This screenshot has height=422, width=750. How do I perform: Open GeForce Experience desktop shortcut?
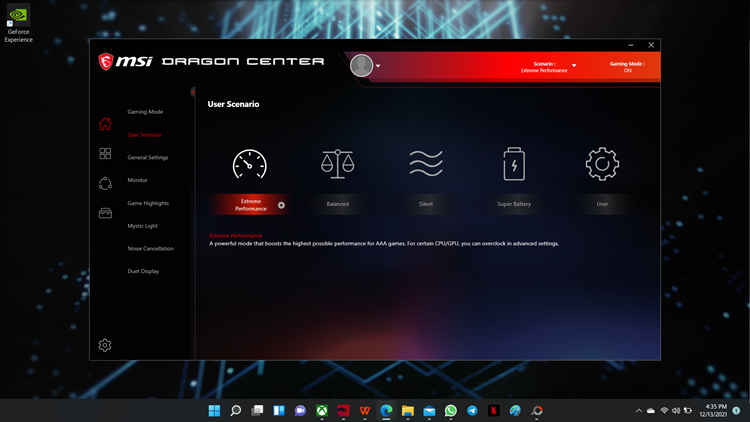pyautogui.click(x=19, y=23)
